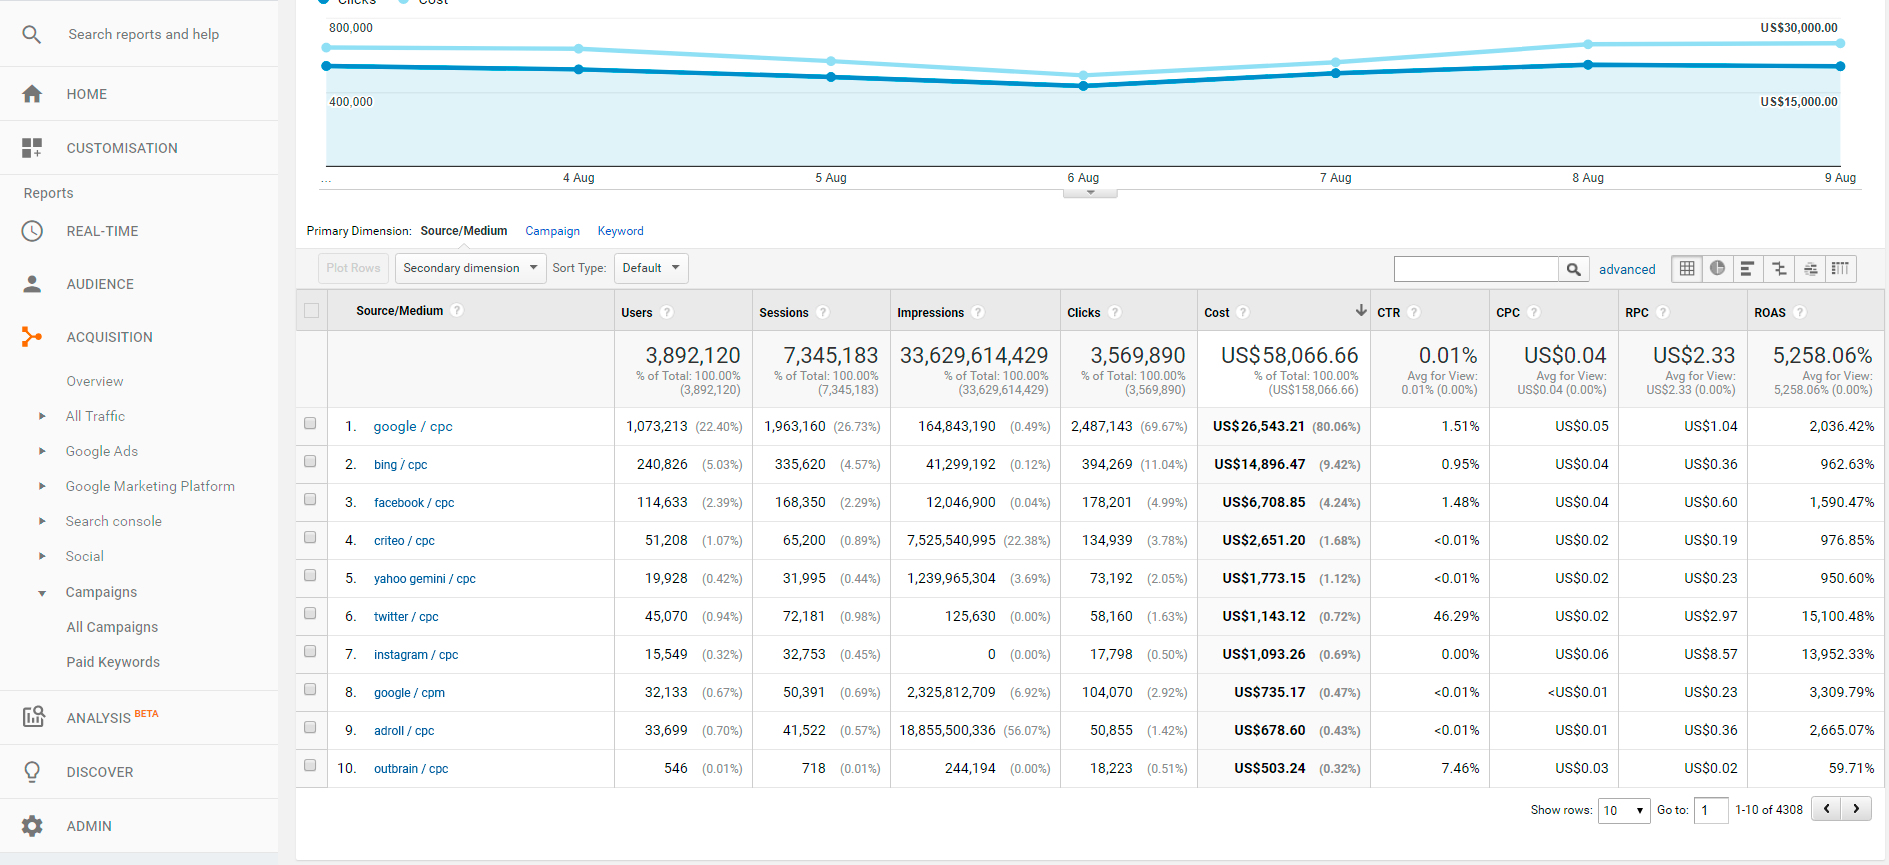Screen dimensions: 1889x865
Task: Switch to the Pivot view icon
Action: (1840, 268)
